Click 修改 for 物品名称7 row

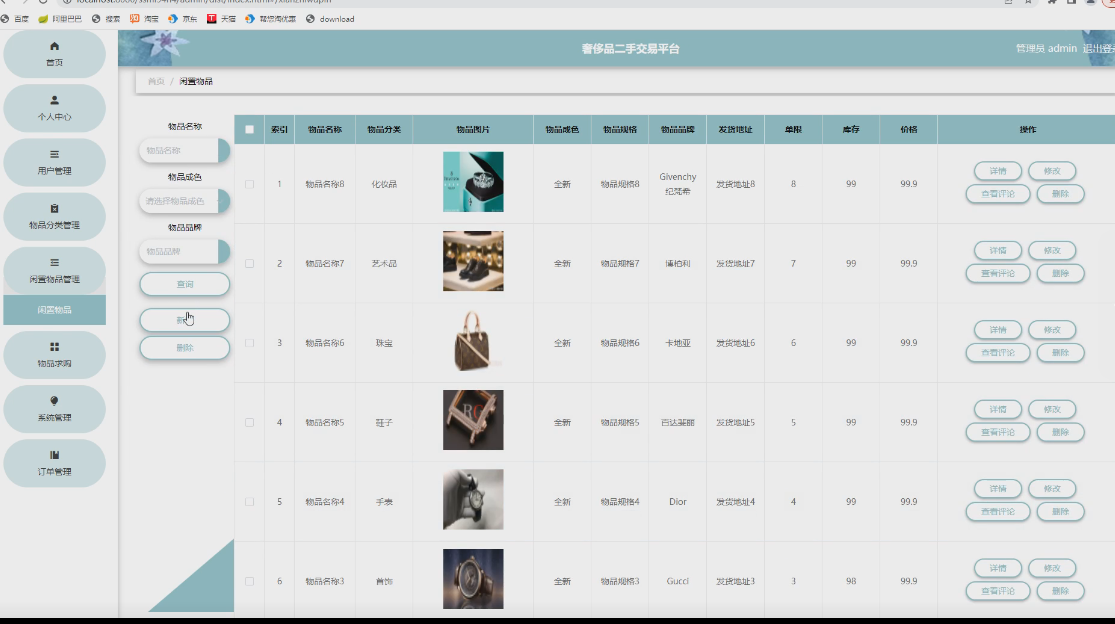tap(1052, 251)
